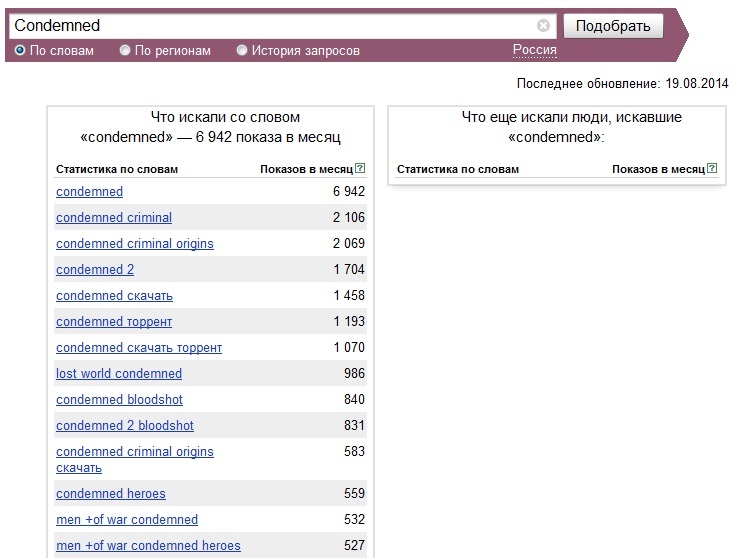This screenshot has width=736, height=558.
Task: Click the '1 070' count value
Action: click(349, 347)
